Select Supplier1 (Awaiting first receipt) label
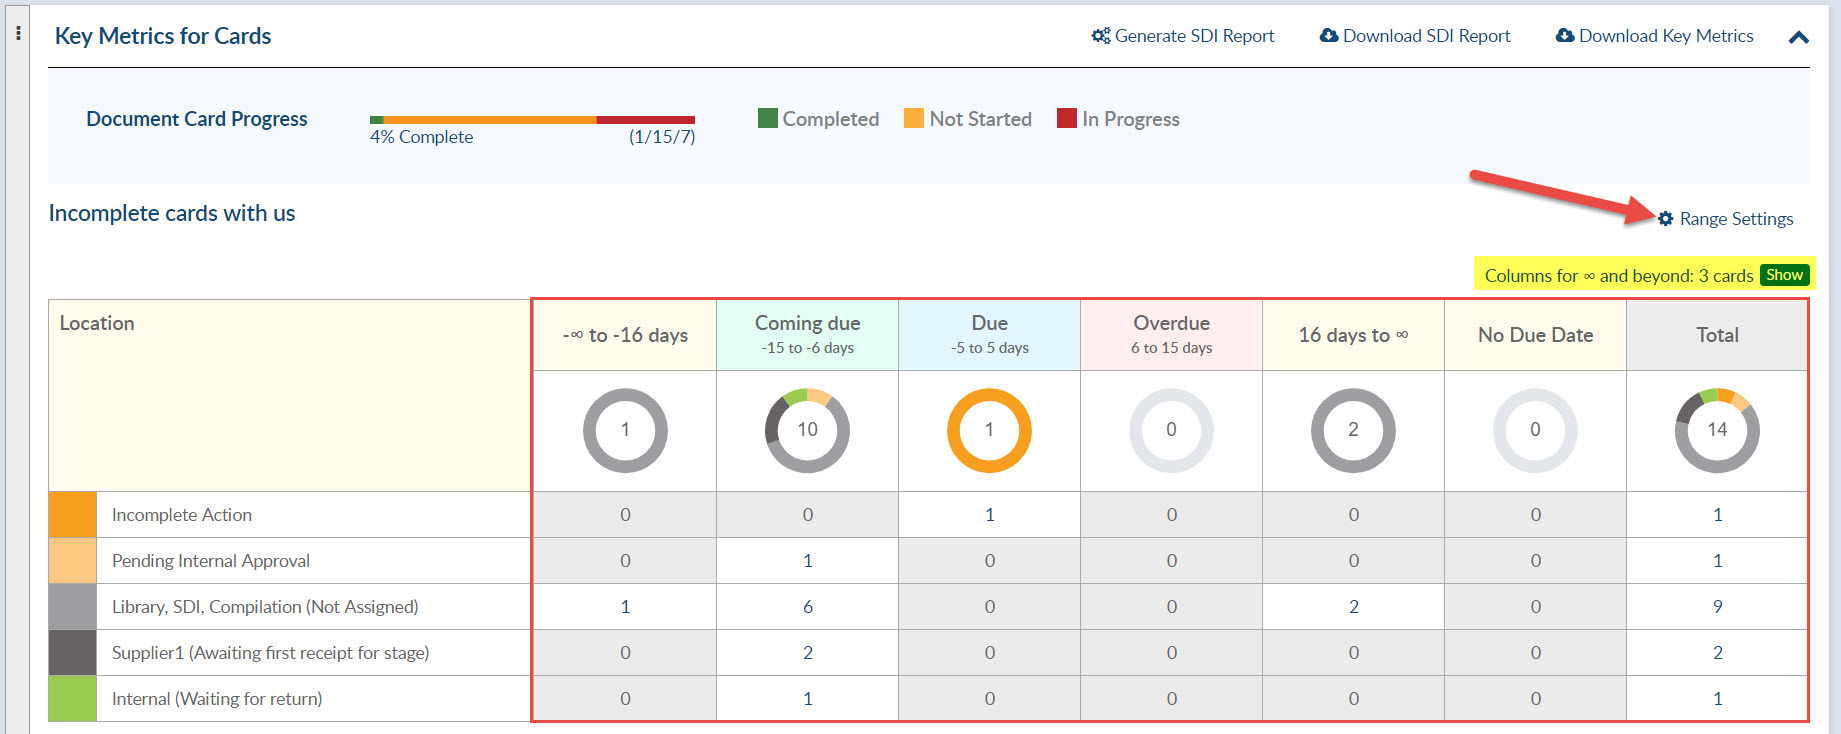This screenshot has height=734, width=1841. click(270, 653)
